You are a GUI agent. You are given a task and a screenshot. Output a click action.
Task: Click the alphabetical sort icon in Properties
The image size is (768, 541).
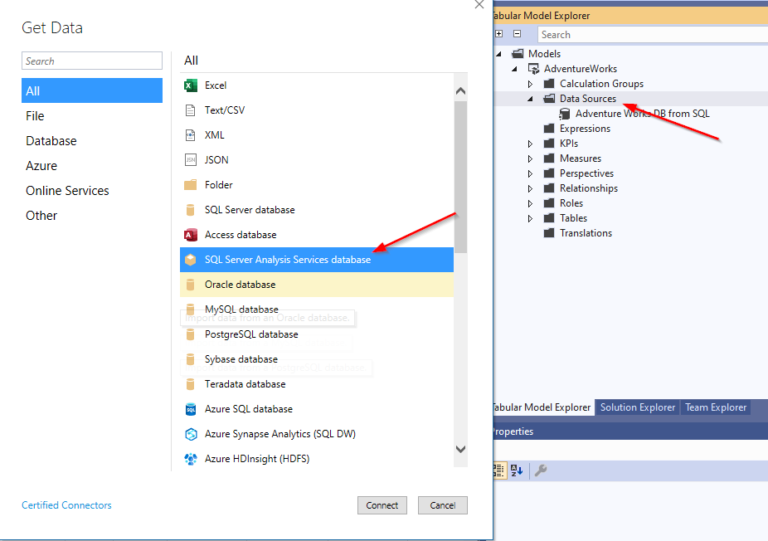coord(517,470)
